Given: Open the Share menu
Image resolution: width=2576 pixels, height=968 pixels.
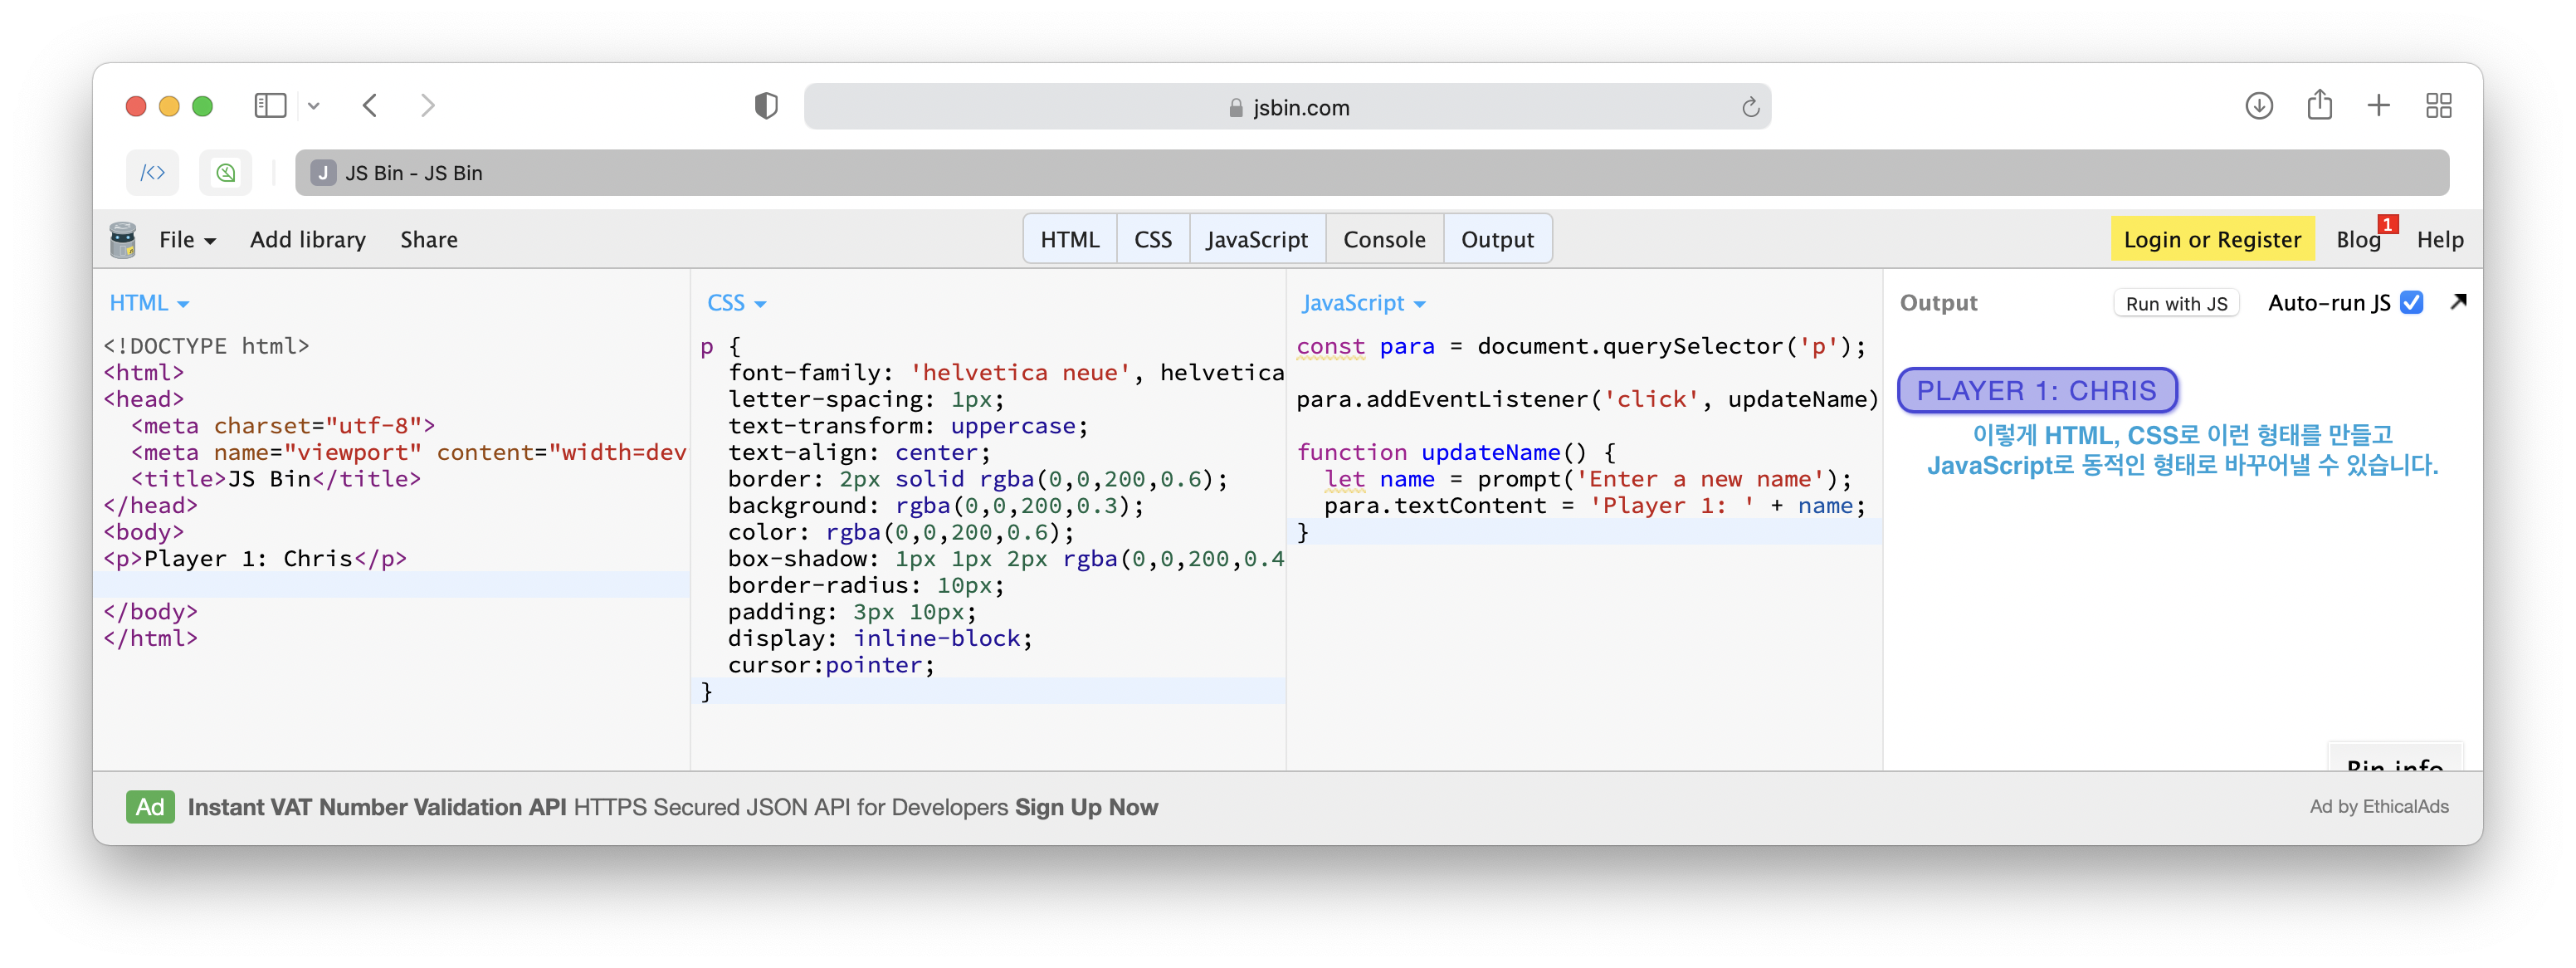Looking at the screenshot, I should 429,240.
